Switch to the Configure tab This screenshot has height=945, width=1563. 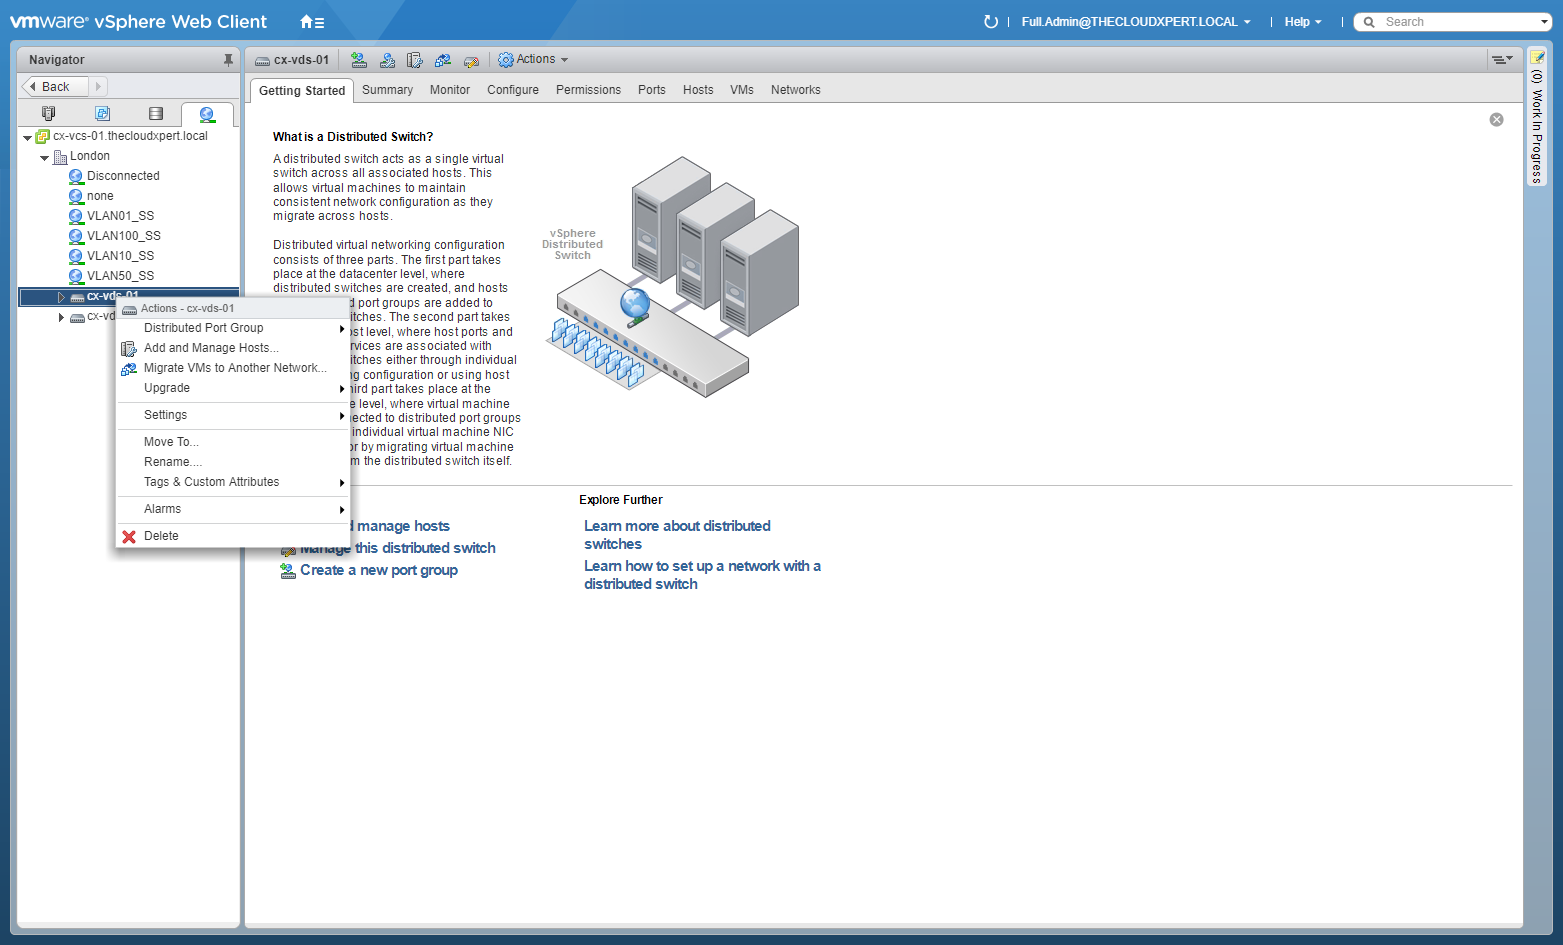pyautogui.click(x=512, y=90)
